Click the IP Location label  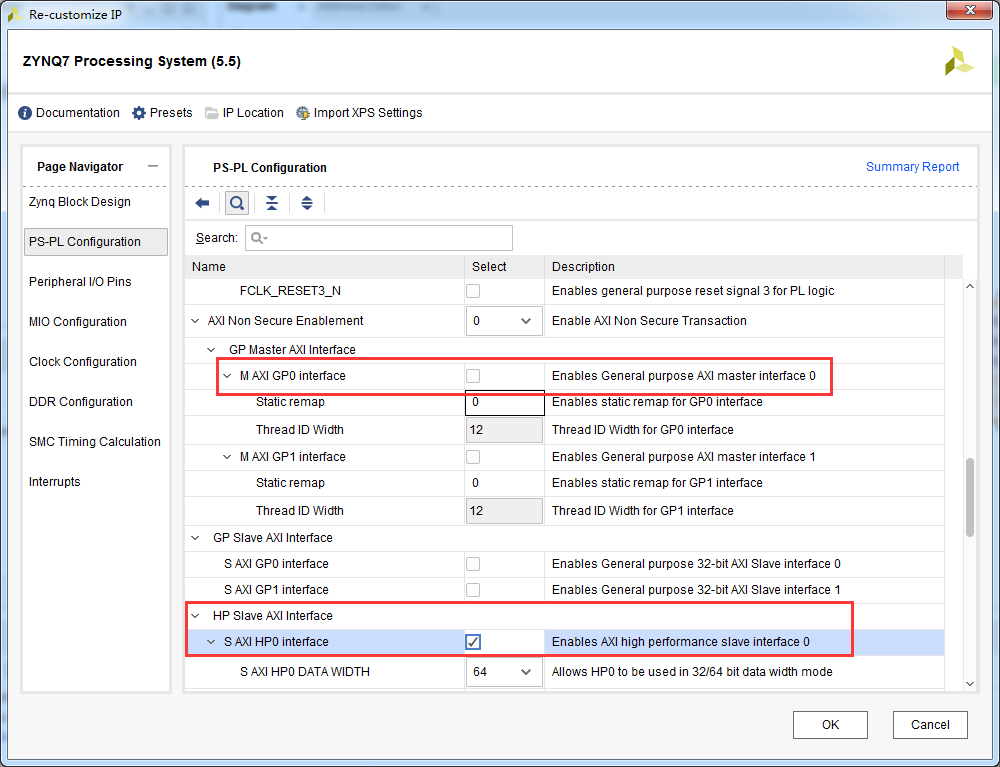click(x=253, y=113)
